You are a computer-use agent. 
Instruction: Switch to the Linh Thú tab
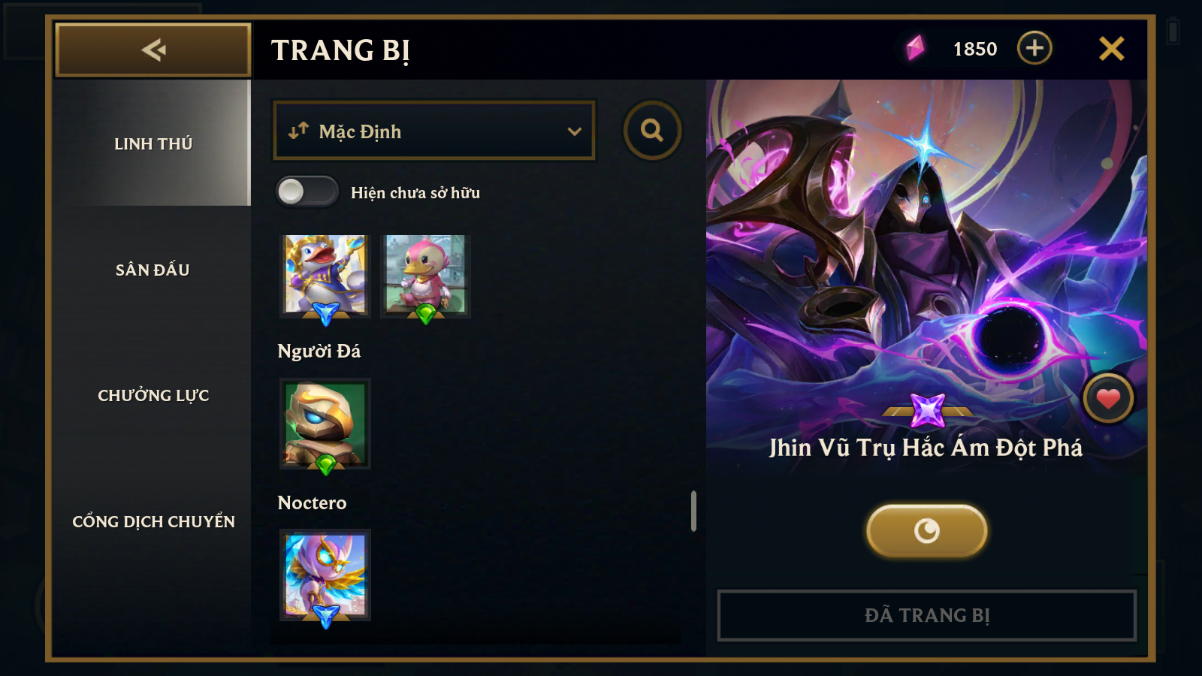pos(153,143)
